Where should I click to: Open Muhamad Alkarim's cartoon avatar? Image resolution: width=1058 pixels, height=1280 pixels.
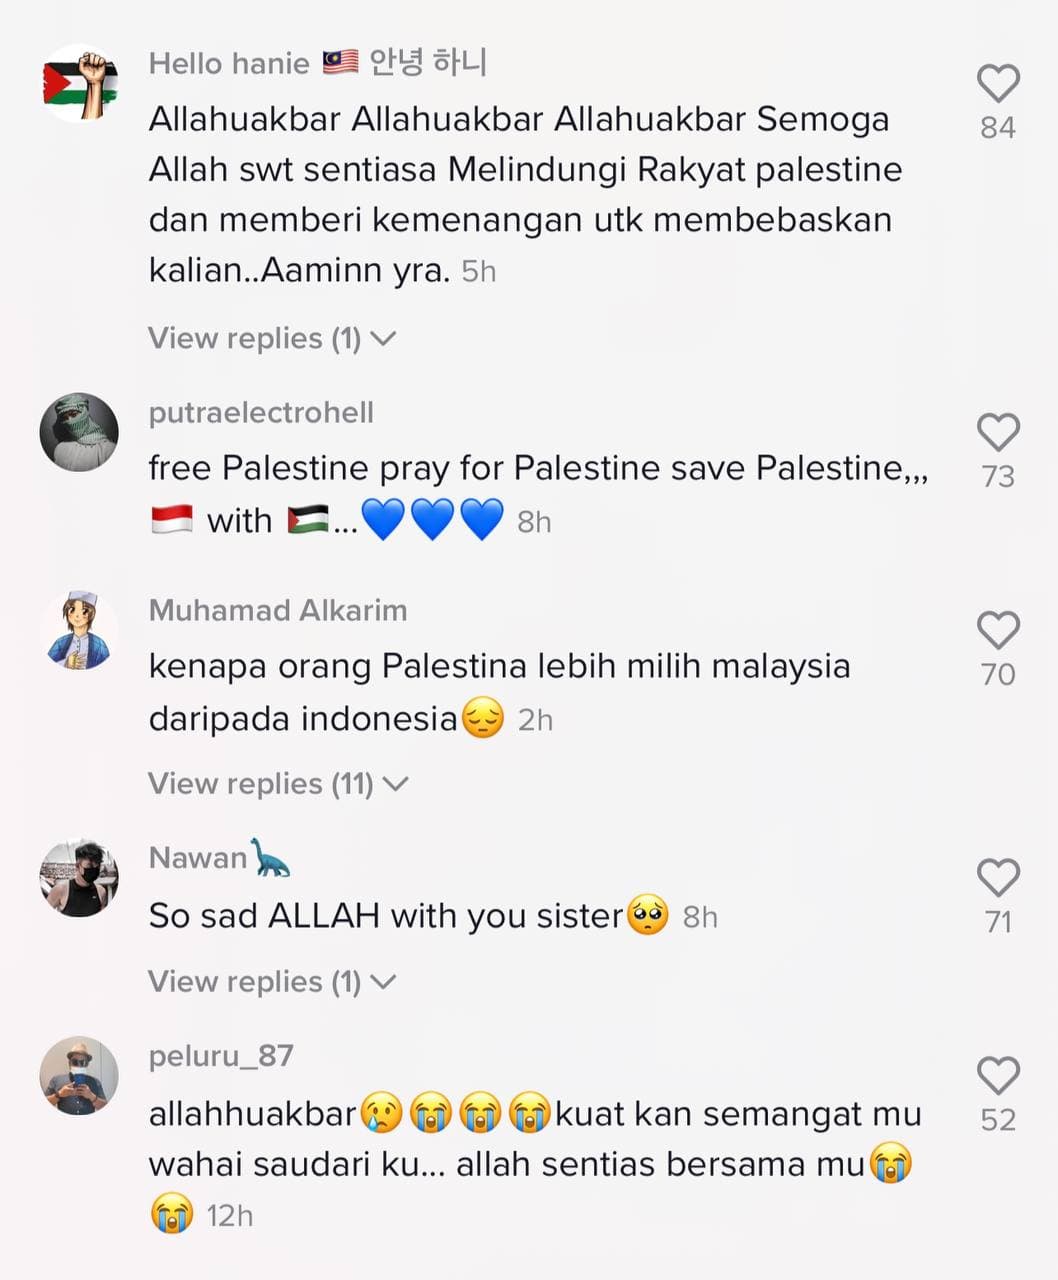click(79, 630)
